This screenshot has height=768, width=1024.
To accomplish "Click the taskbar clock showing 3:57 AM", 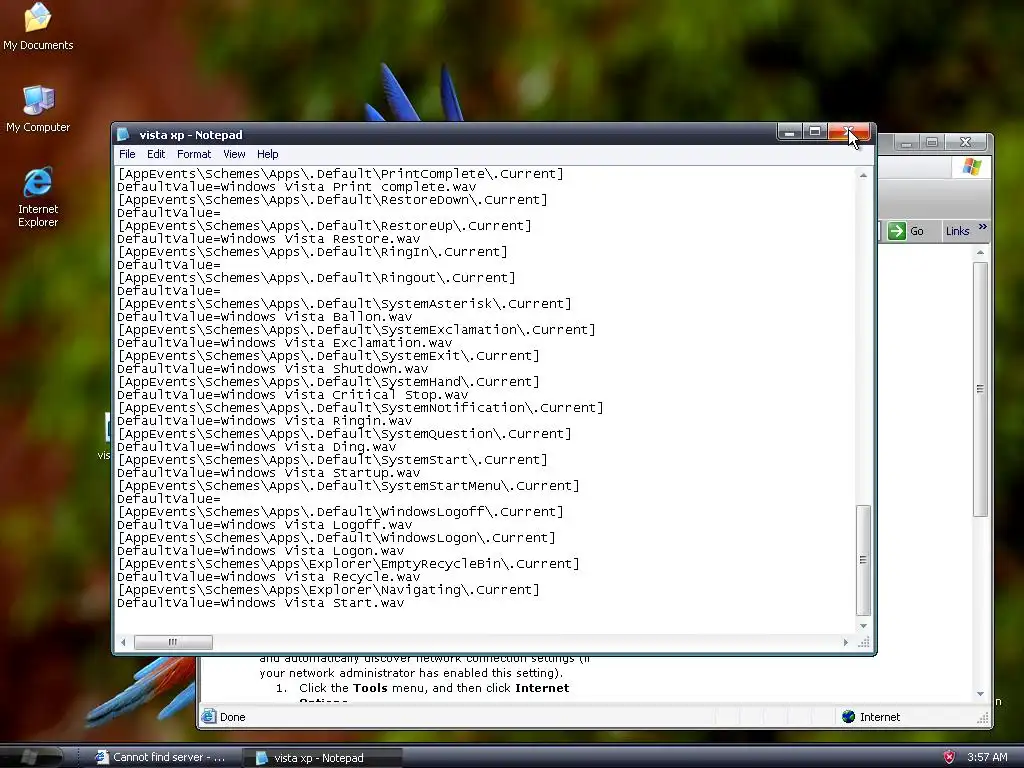I will tap(987, 757).
